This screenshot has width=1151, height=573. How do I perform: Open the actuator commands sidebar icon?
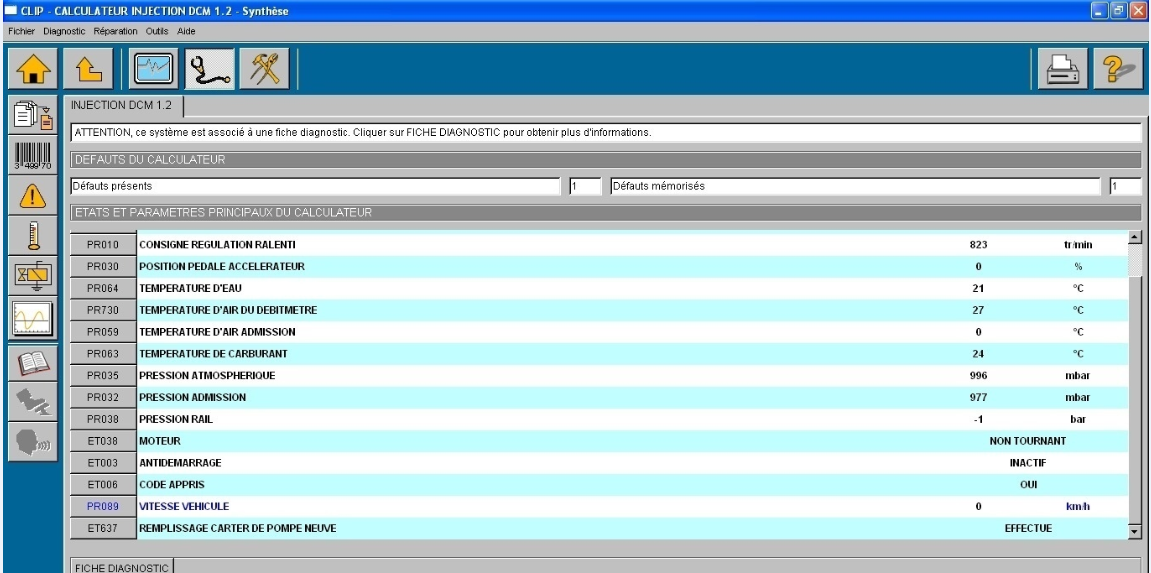click(33, 276)
